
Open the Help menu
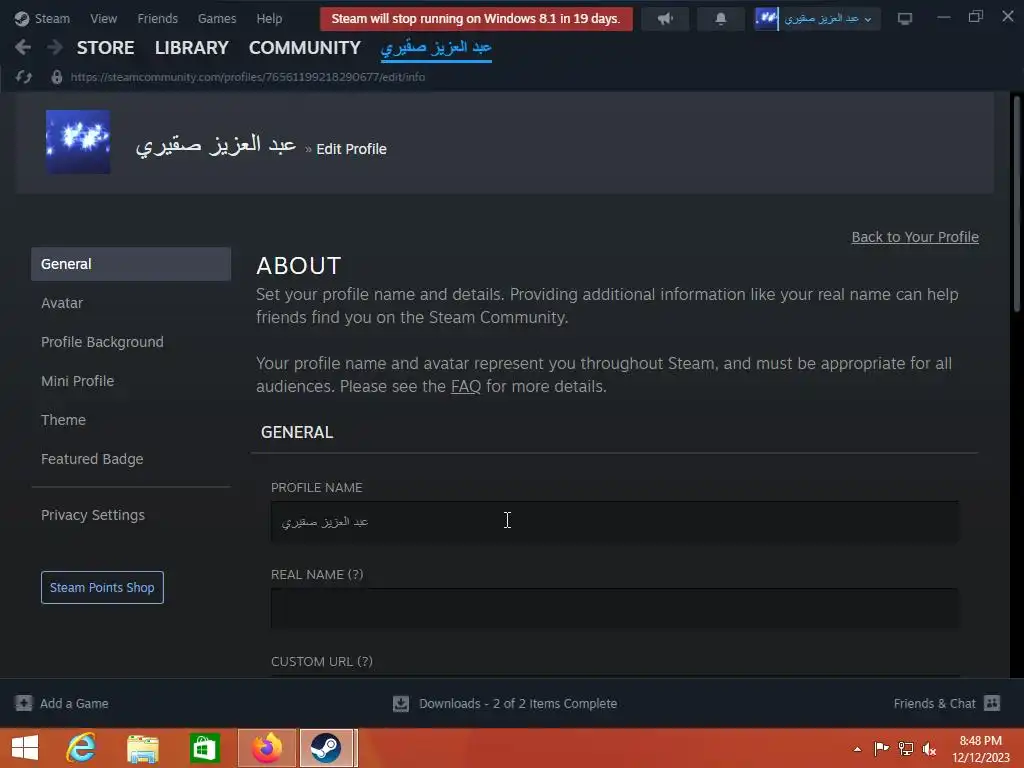point(269,18)
